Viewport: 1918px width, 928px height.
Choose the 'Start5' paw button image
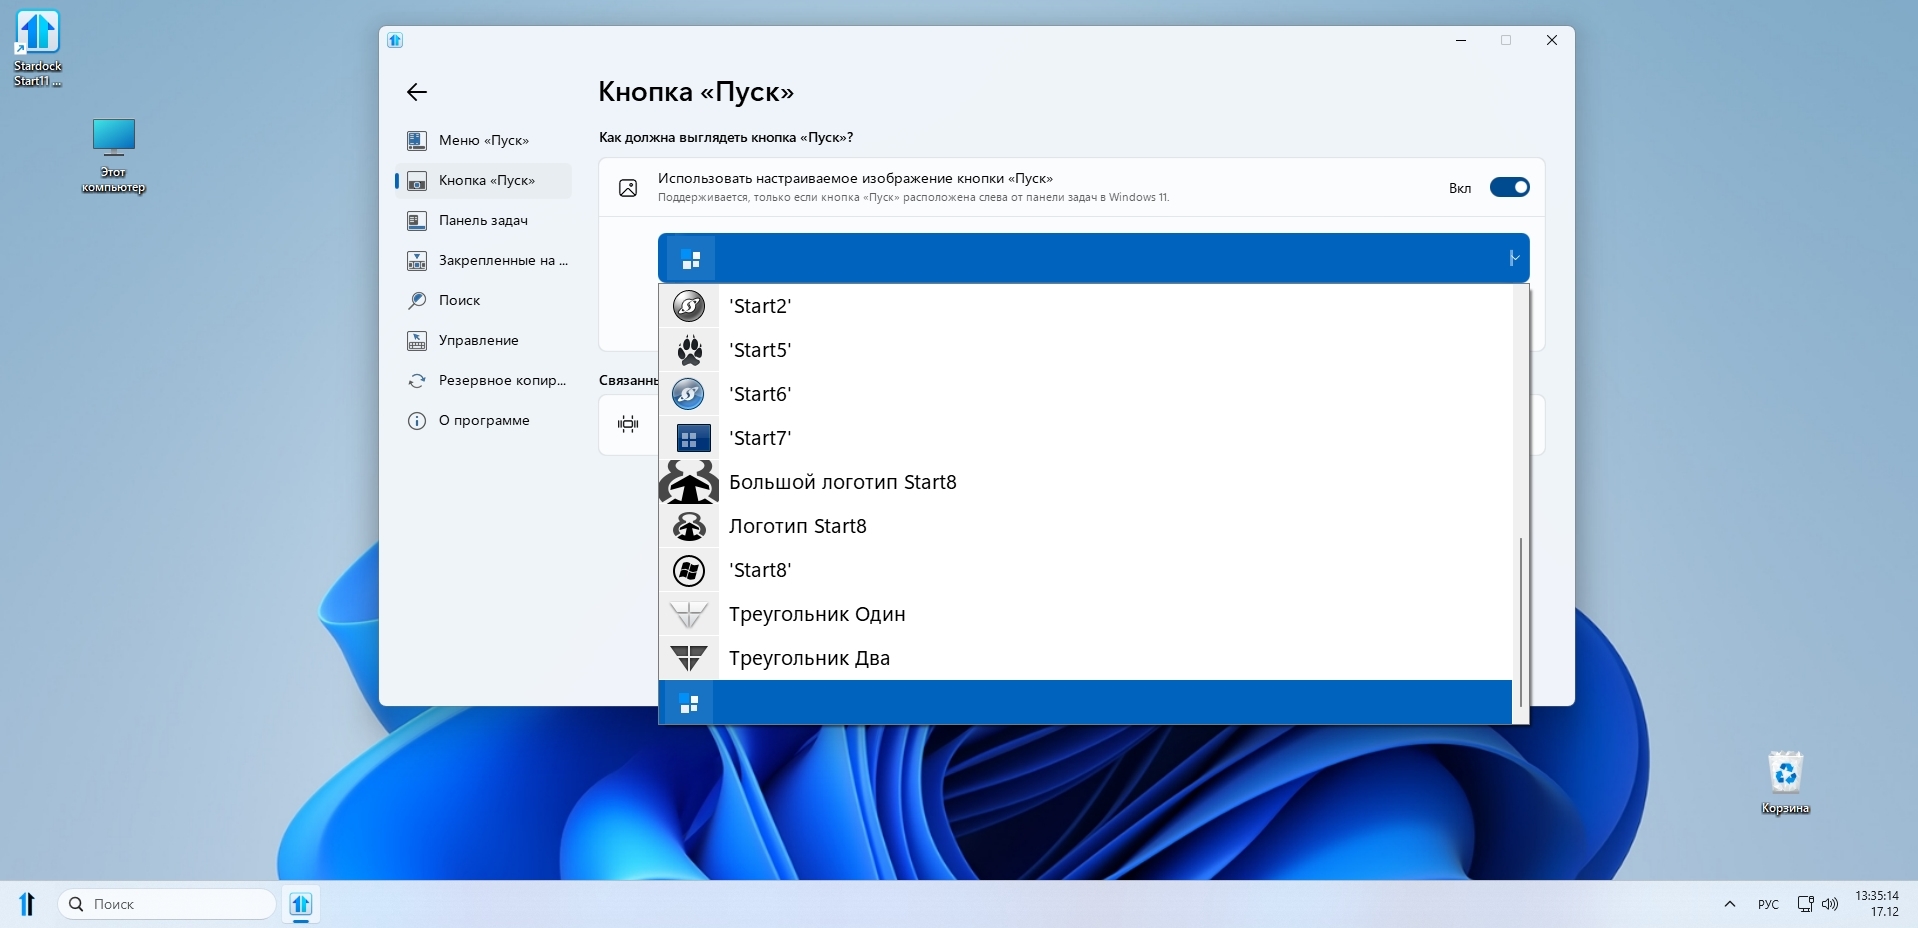1085,350
